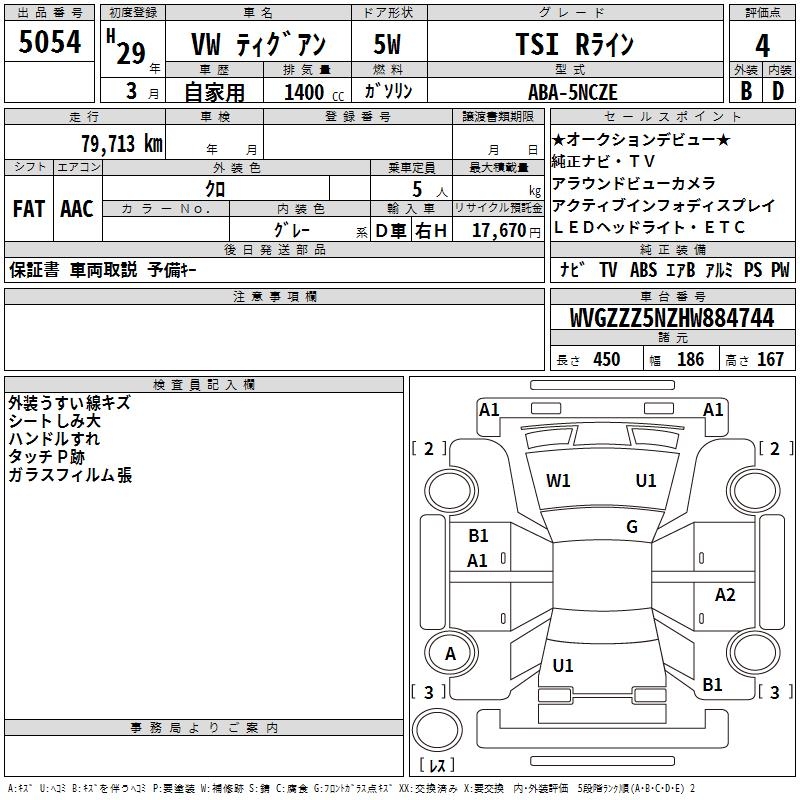Select the A2 damage marker on diagram
Viewport: 800px width, 800px height.
point(725,595)
